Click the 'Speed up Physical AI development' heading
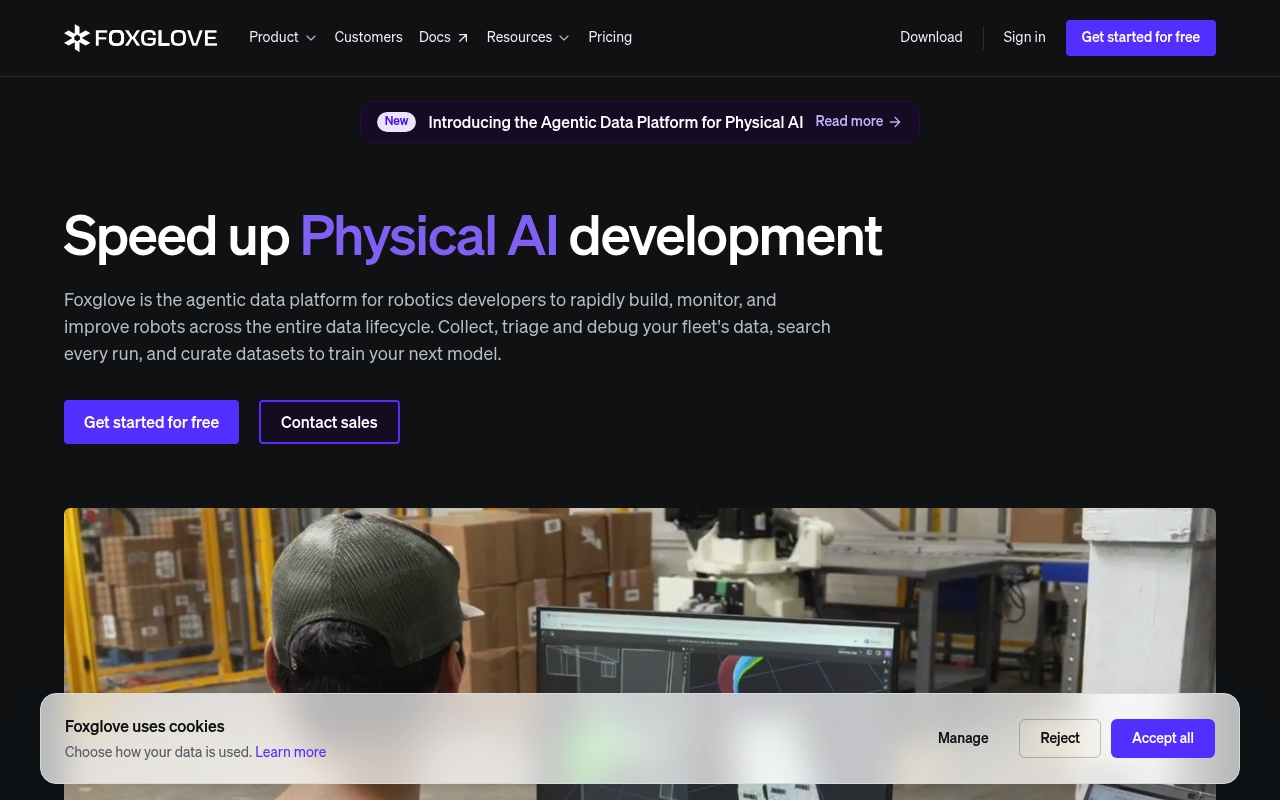Image resolution: width=1280 pixels, height=800 pixels. click(473, 236)
